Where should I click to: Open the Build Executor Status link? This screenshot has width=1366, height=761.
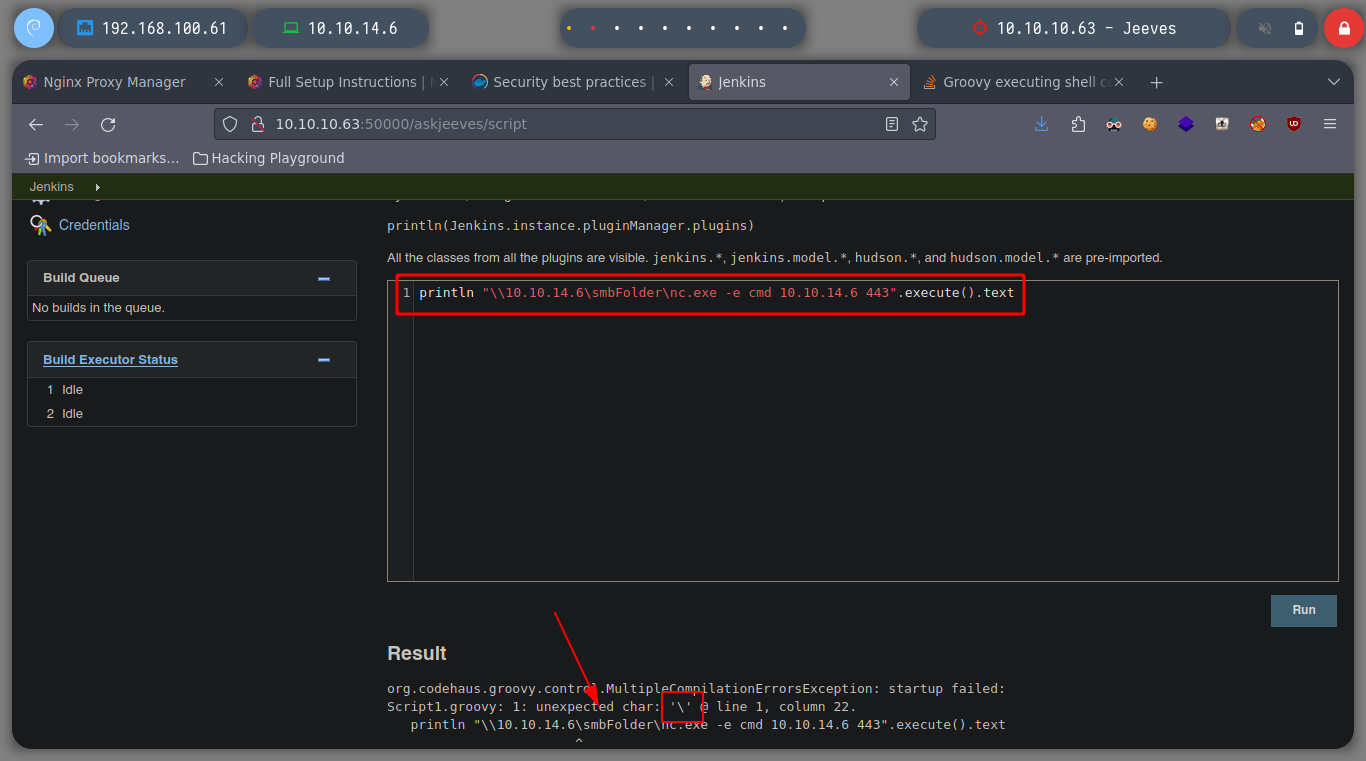click(x=110, y=360)
